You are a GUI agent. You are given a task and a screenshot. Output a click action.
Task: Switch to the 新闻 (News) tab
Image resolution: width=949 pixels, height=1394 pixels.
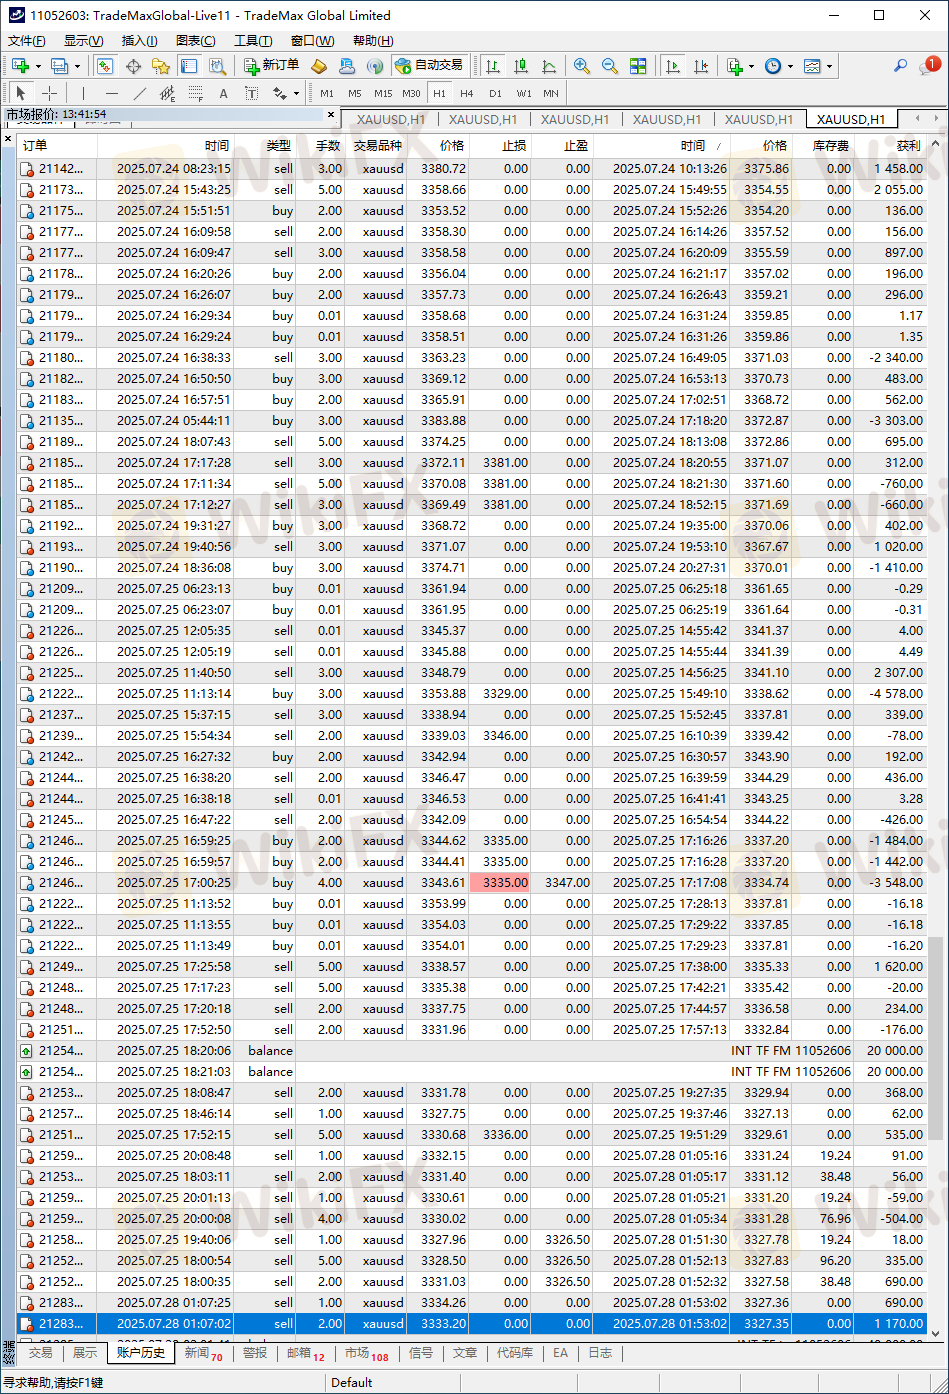pos(202,1352)
